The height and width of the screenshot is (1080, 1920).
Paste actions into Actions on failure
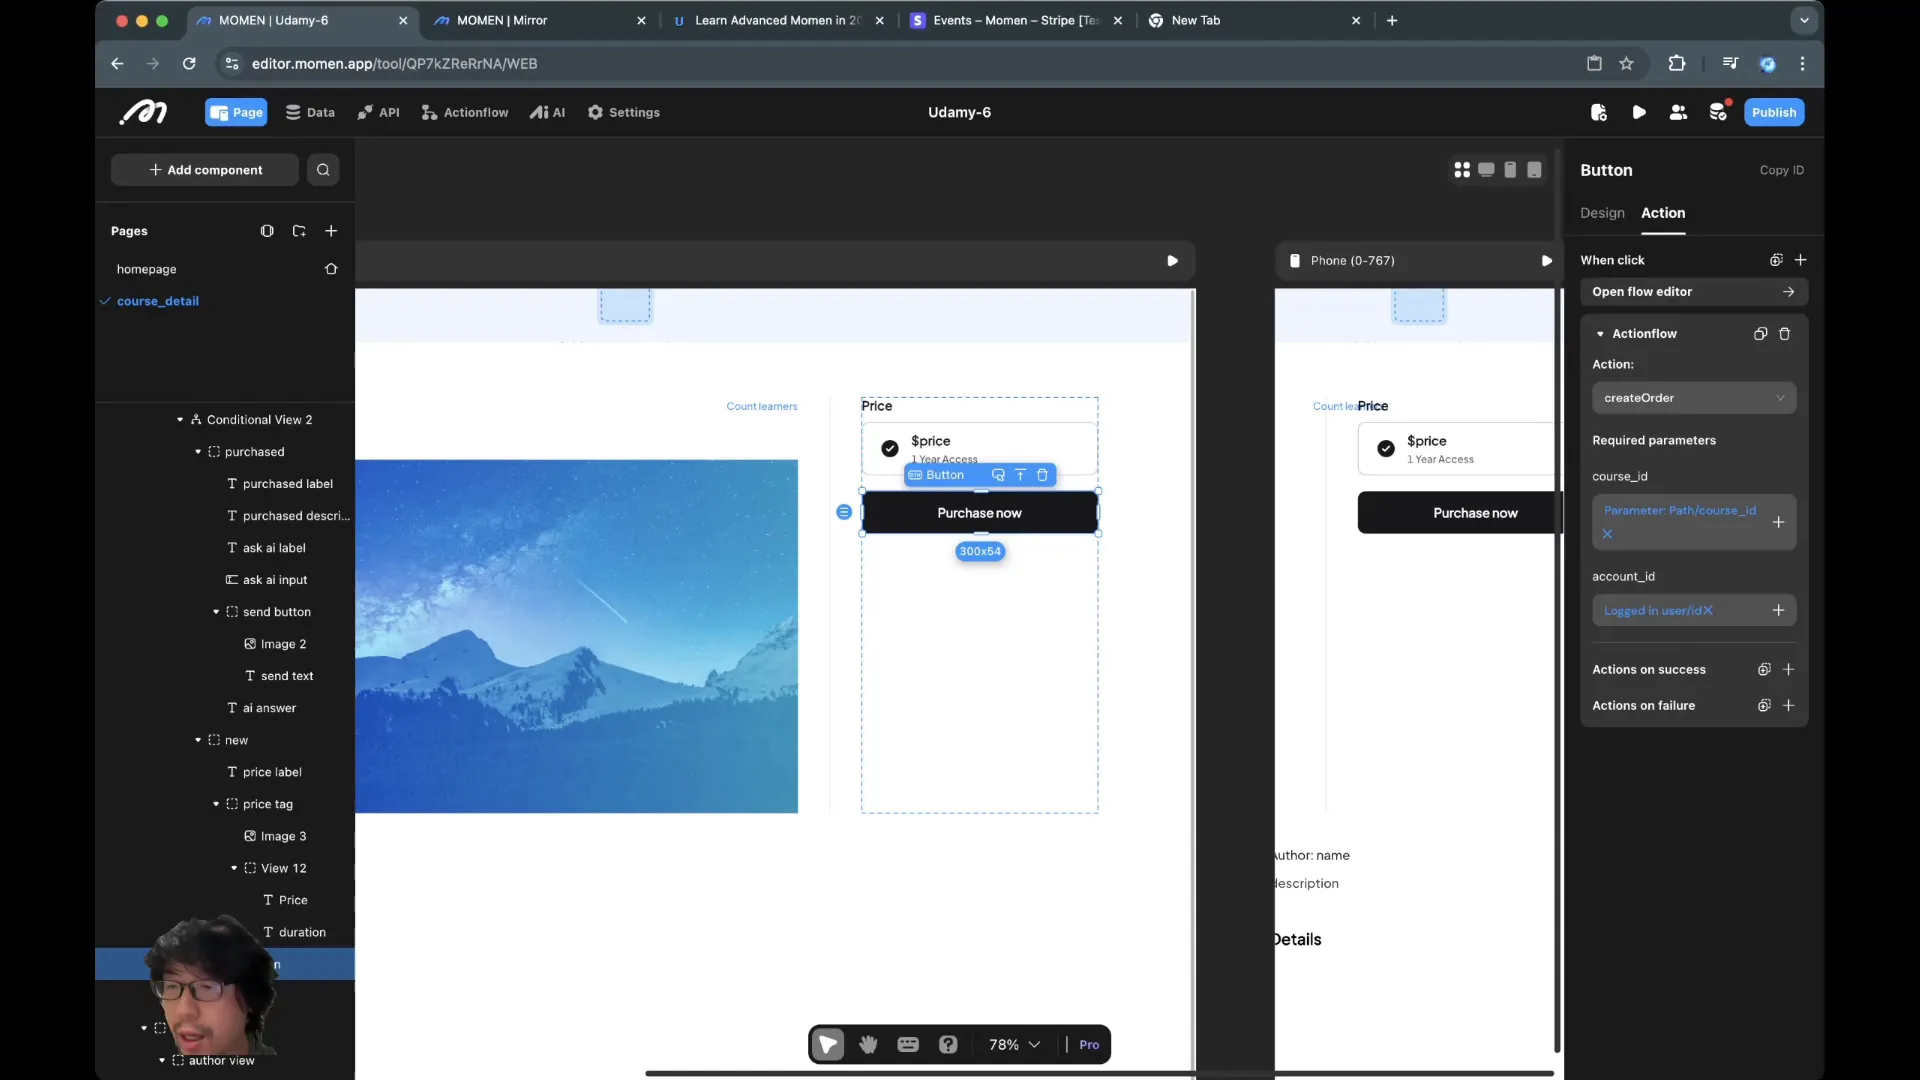[x=1764, y=706]
